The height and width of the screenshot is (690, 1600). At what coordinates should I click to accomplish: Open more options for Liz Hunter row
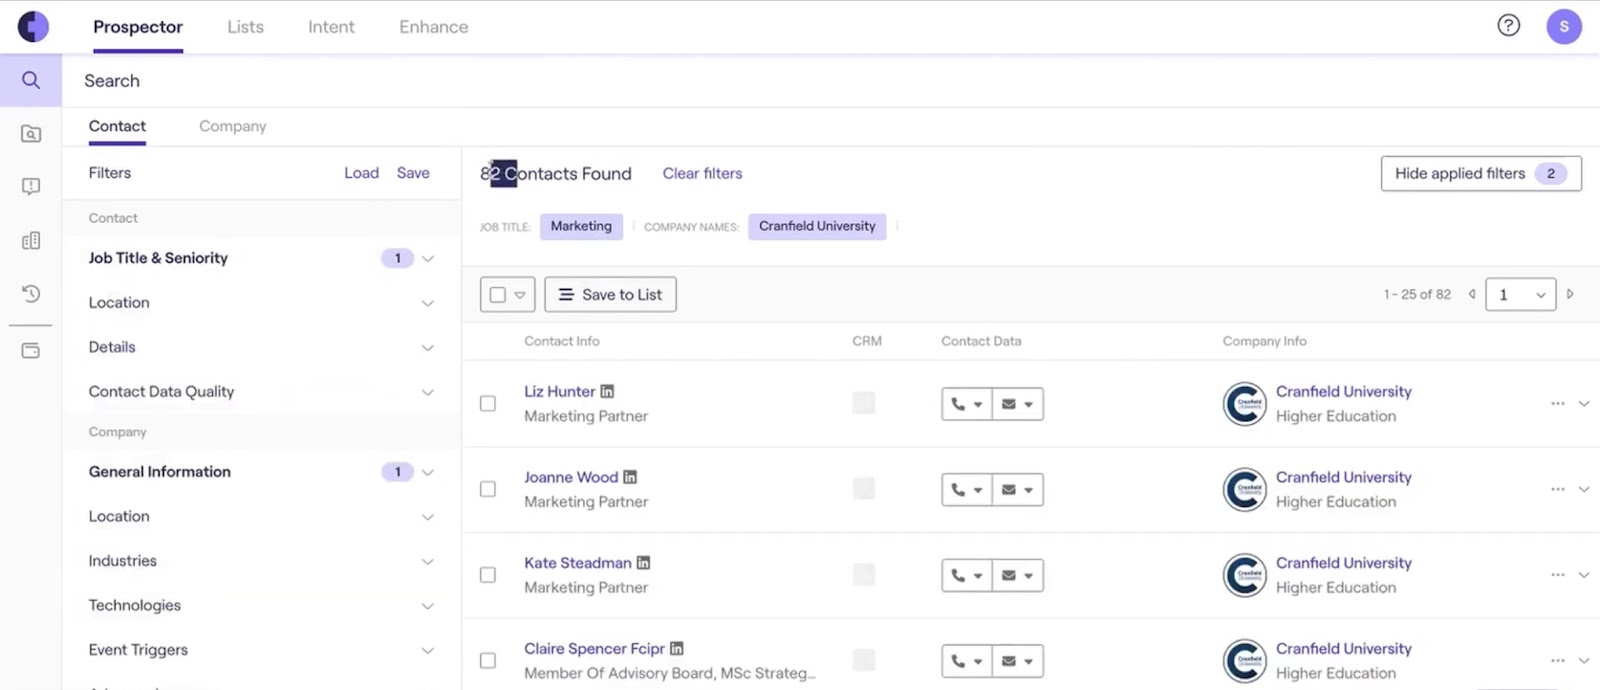point(1558,404)
